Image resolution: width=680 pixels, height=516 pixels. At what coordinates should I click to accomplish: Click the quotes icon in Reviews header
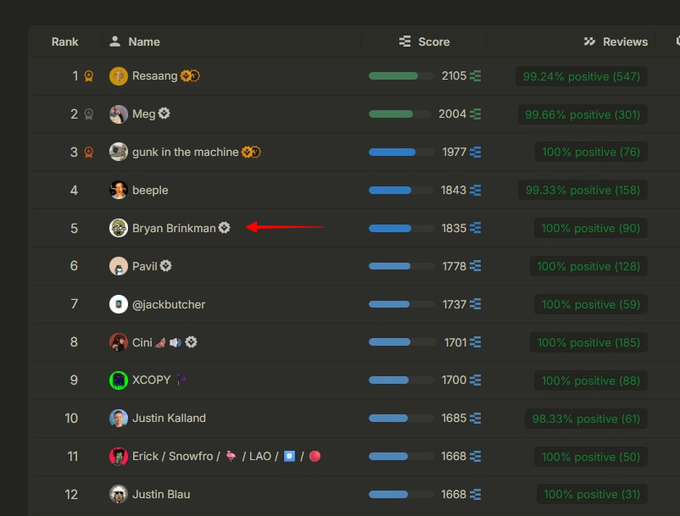pyautogui.click(x=589, y=42)
